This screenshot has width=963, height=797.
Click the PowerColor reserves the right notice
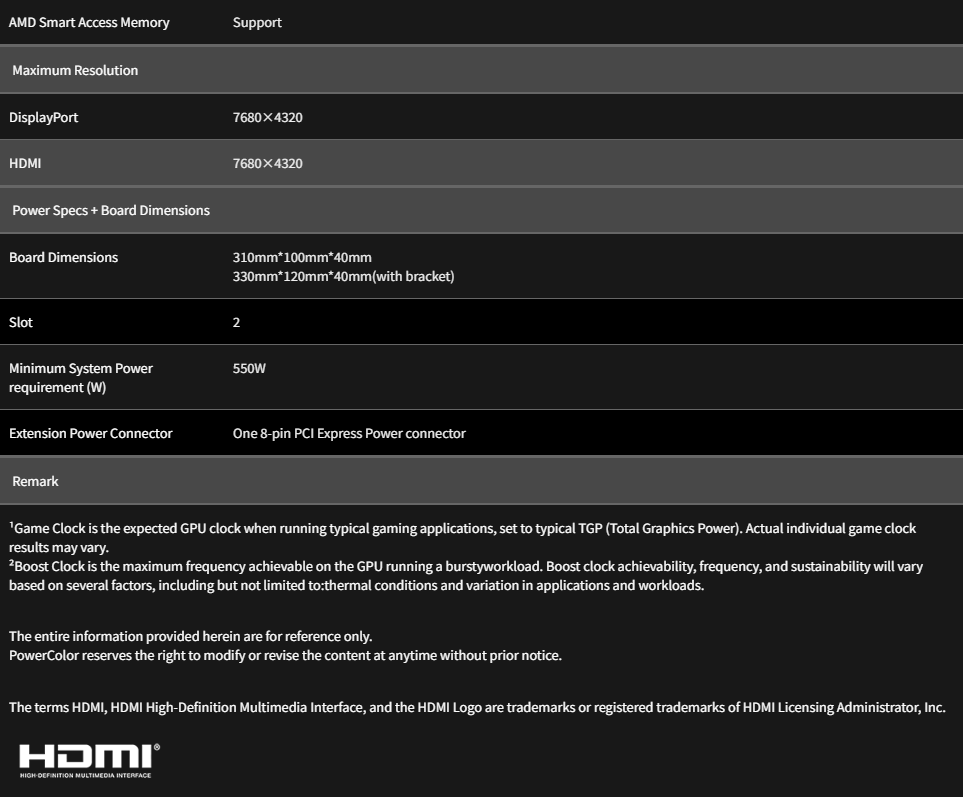[x=285, y=656]
